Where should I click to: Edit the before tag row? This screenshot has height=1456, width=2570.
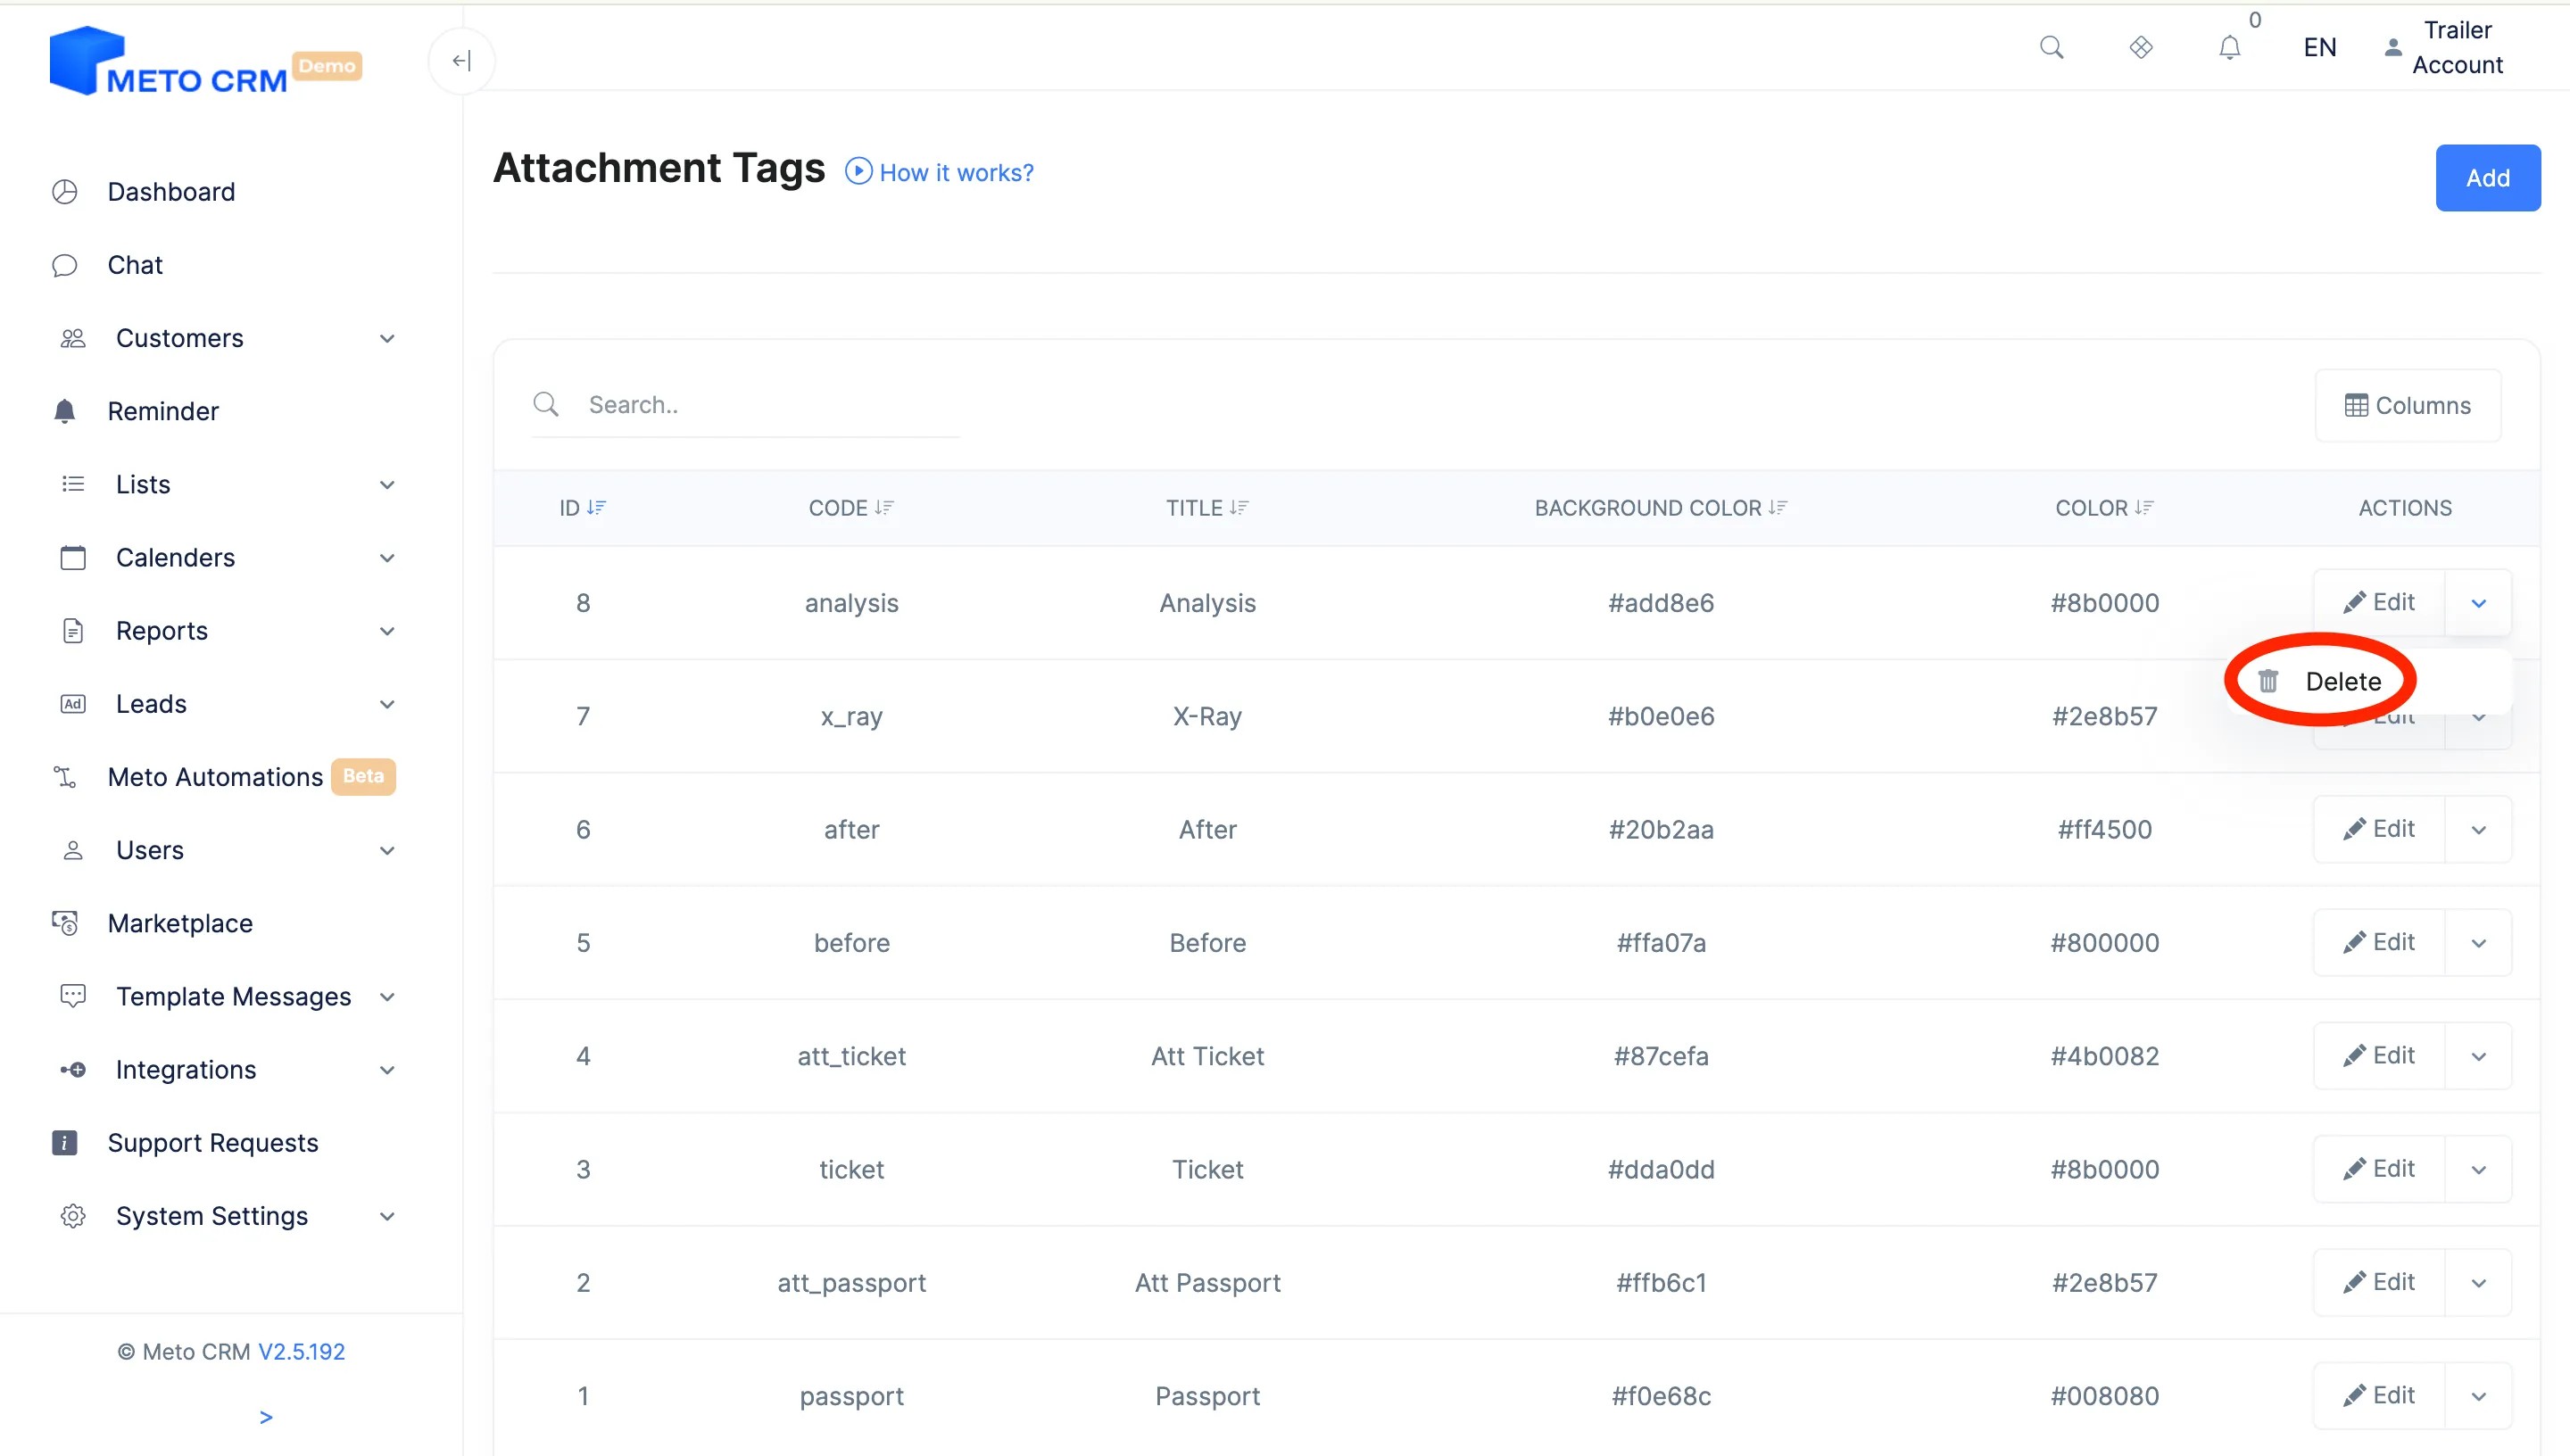pyautogui.click(x=2378, y=942)
